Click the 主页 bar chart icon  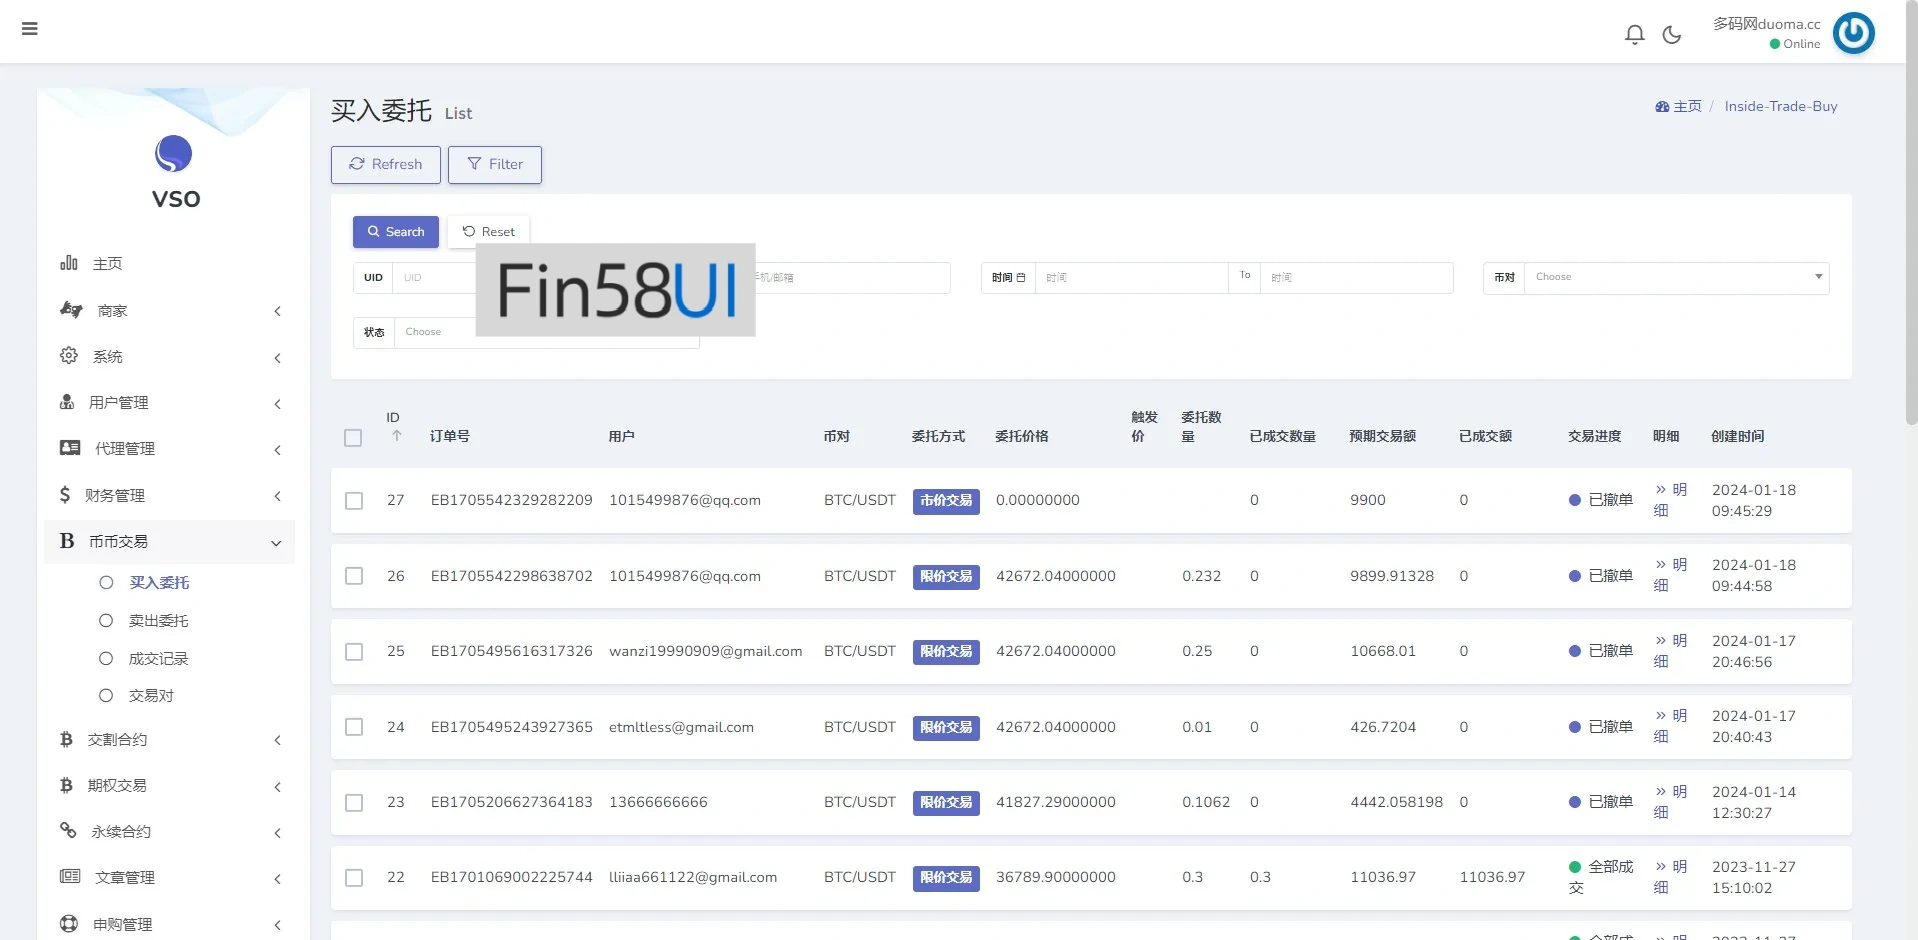tap(69, 263)
